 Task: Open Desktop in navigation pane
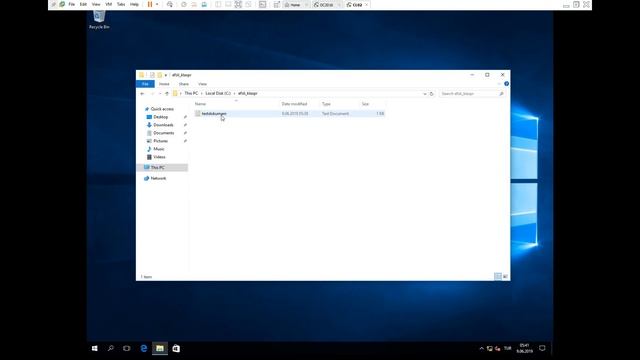(160, 117)
